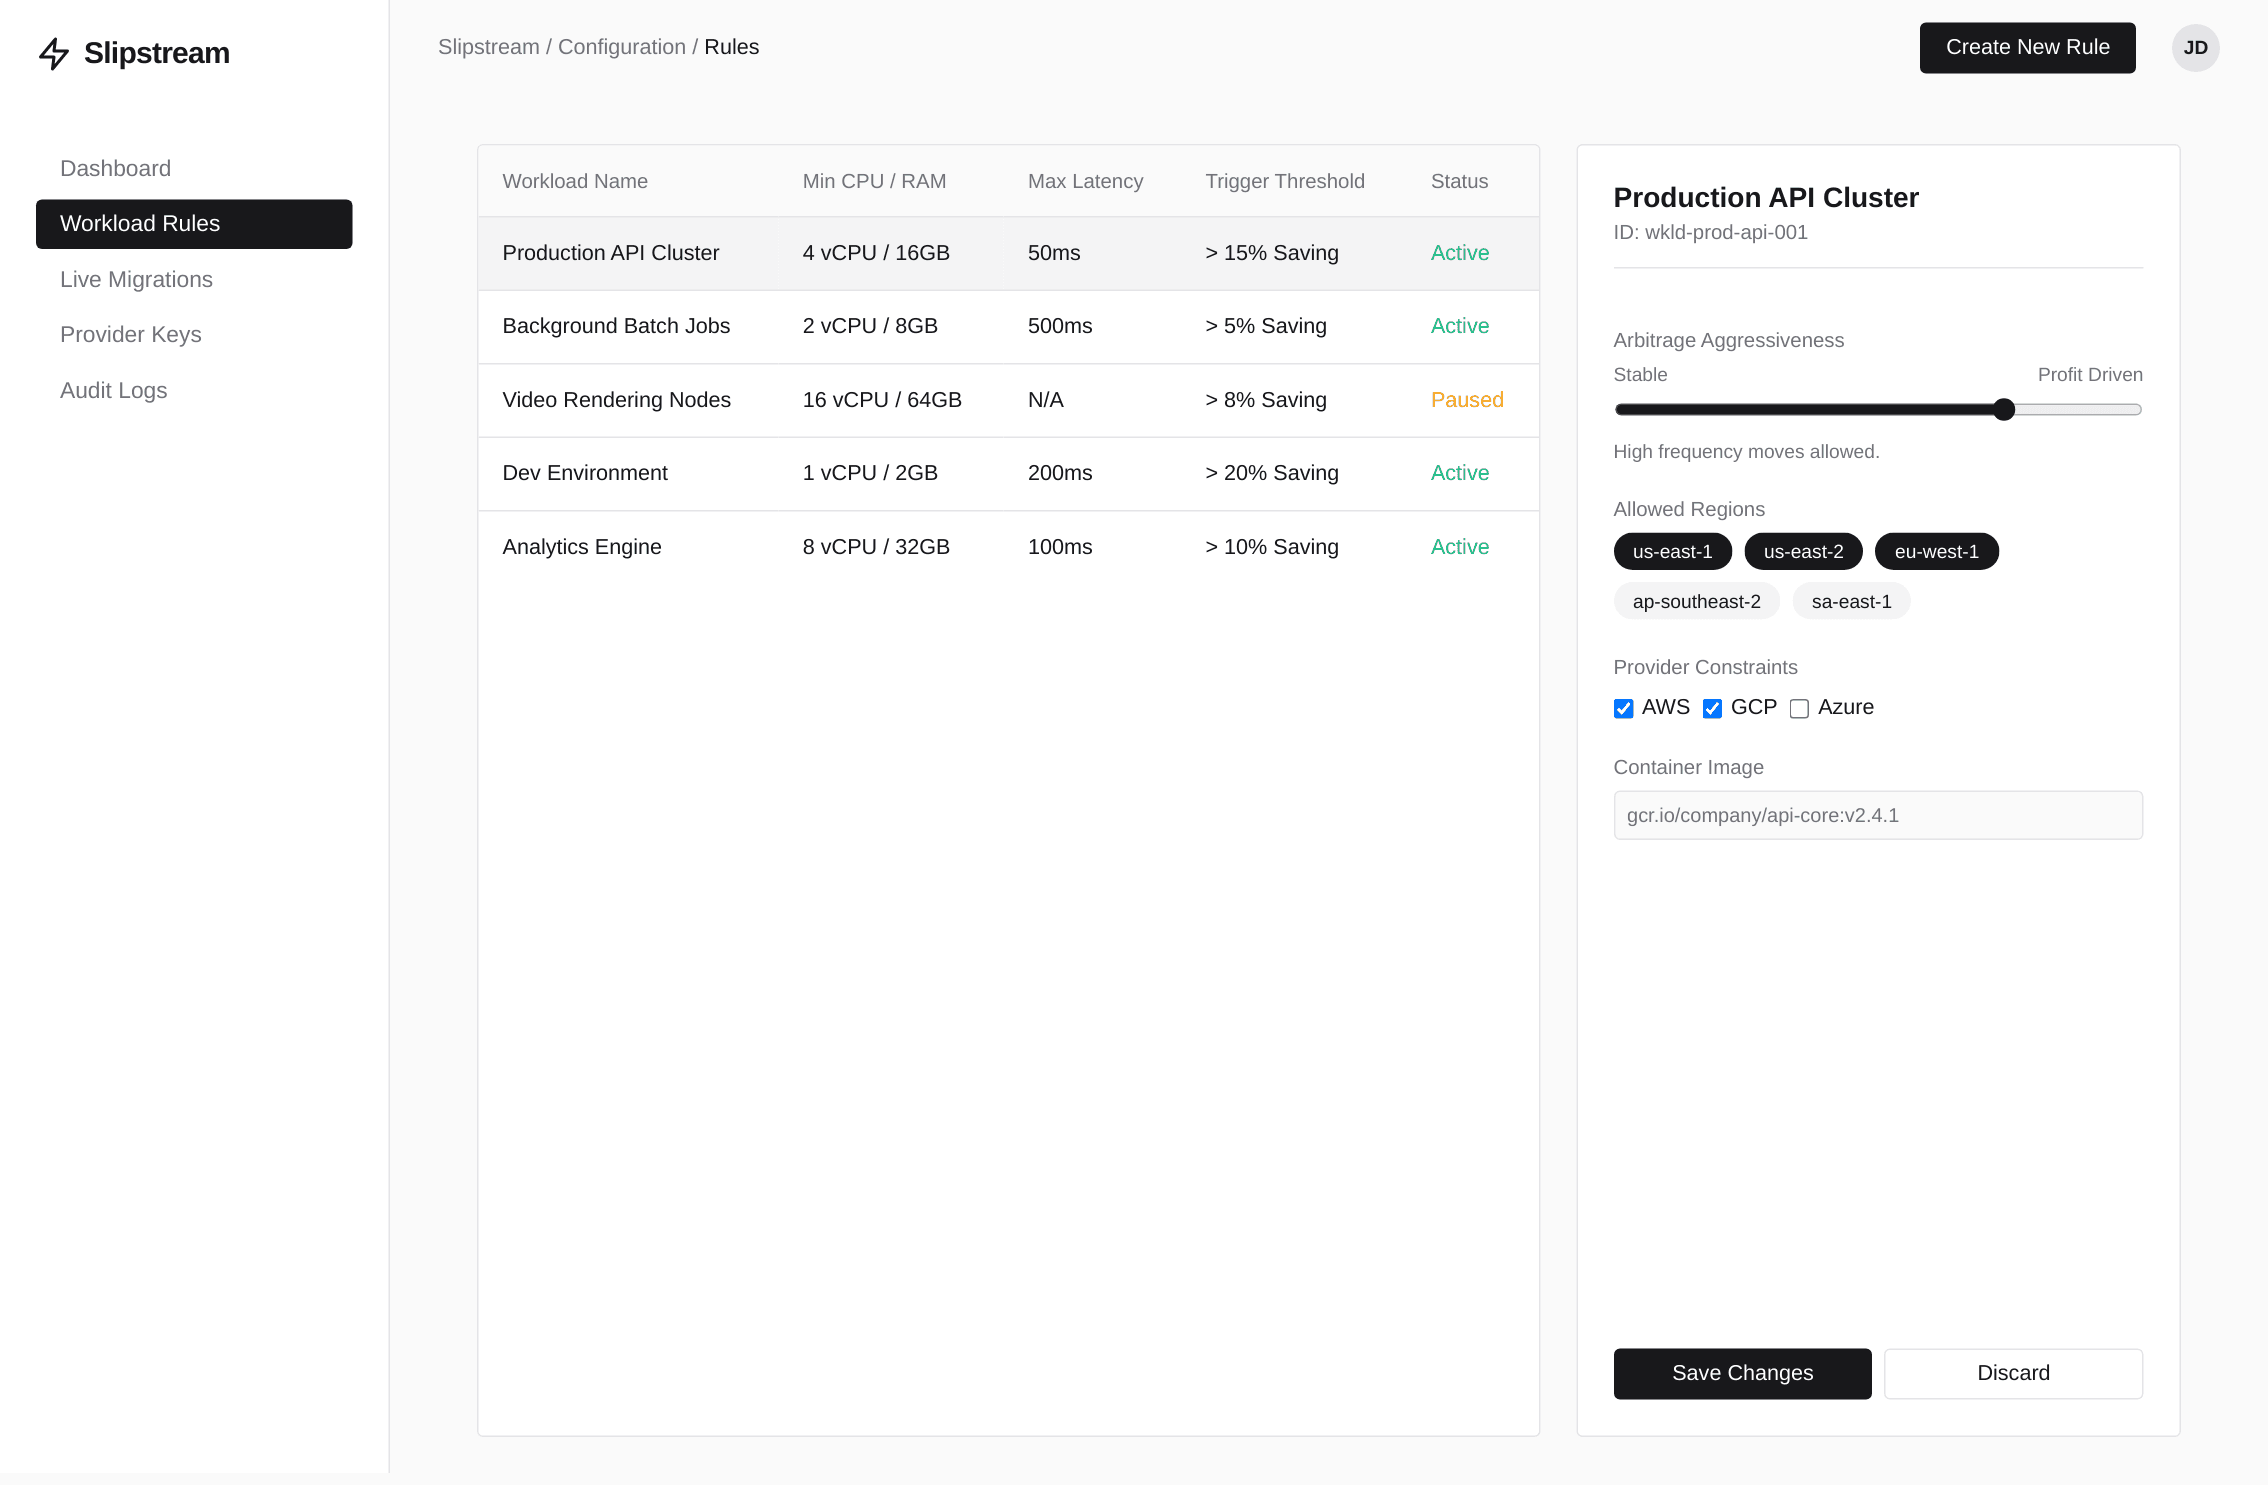
Task: Go to Live Migrations page
Action: [x=136, y=279]
